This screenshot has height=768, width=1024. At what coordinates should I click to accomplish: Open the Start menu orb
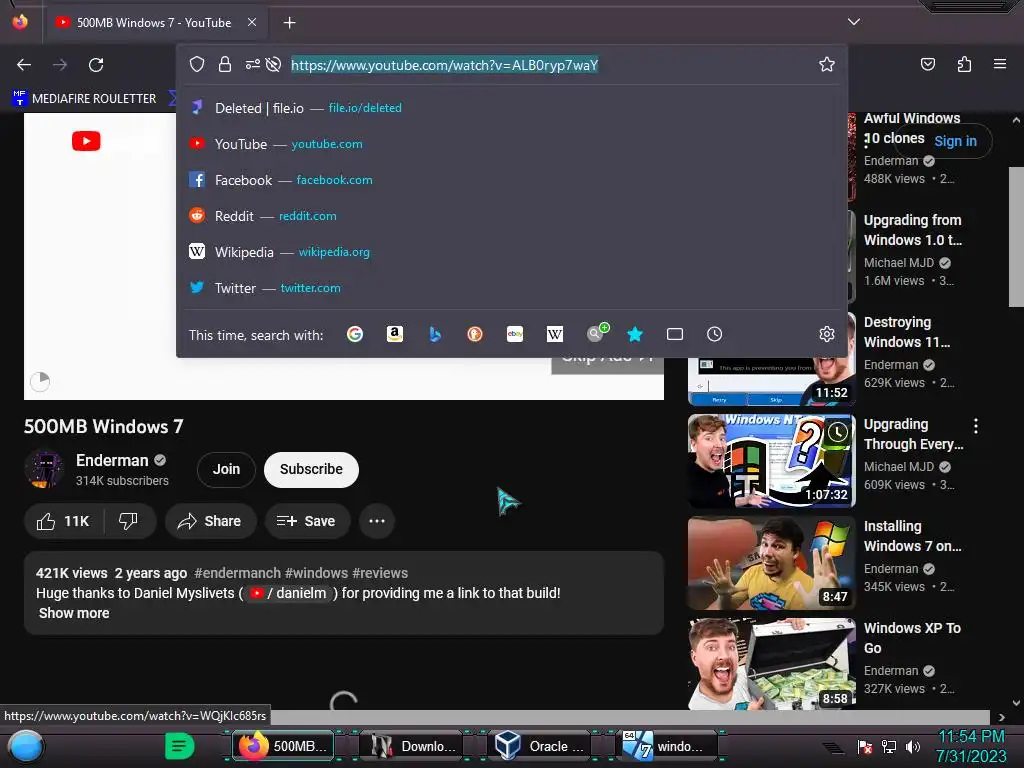(x=26, y=746)
